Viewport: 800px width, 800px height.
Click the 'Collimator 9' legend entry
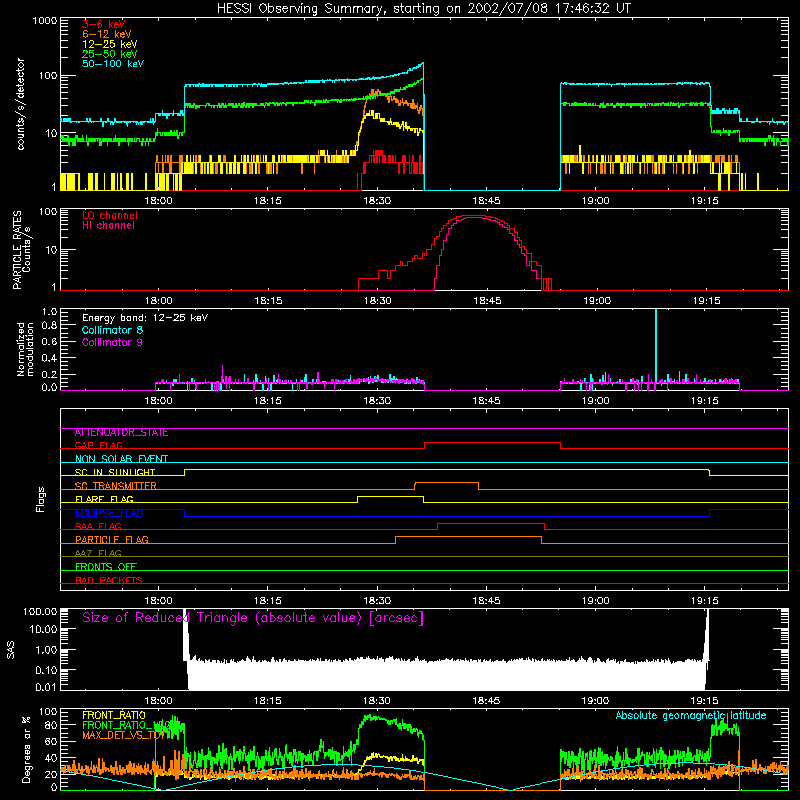pyautogui.click(x=112, y=342)
